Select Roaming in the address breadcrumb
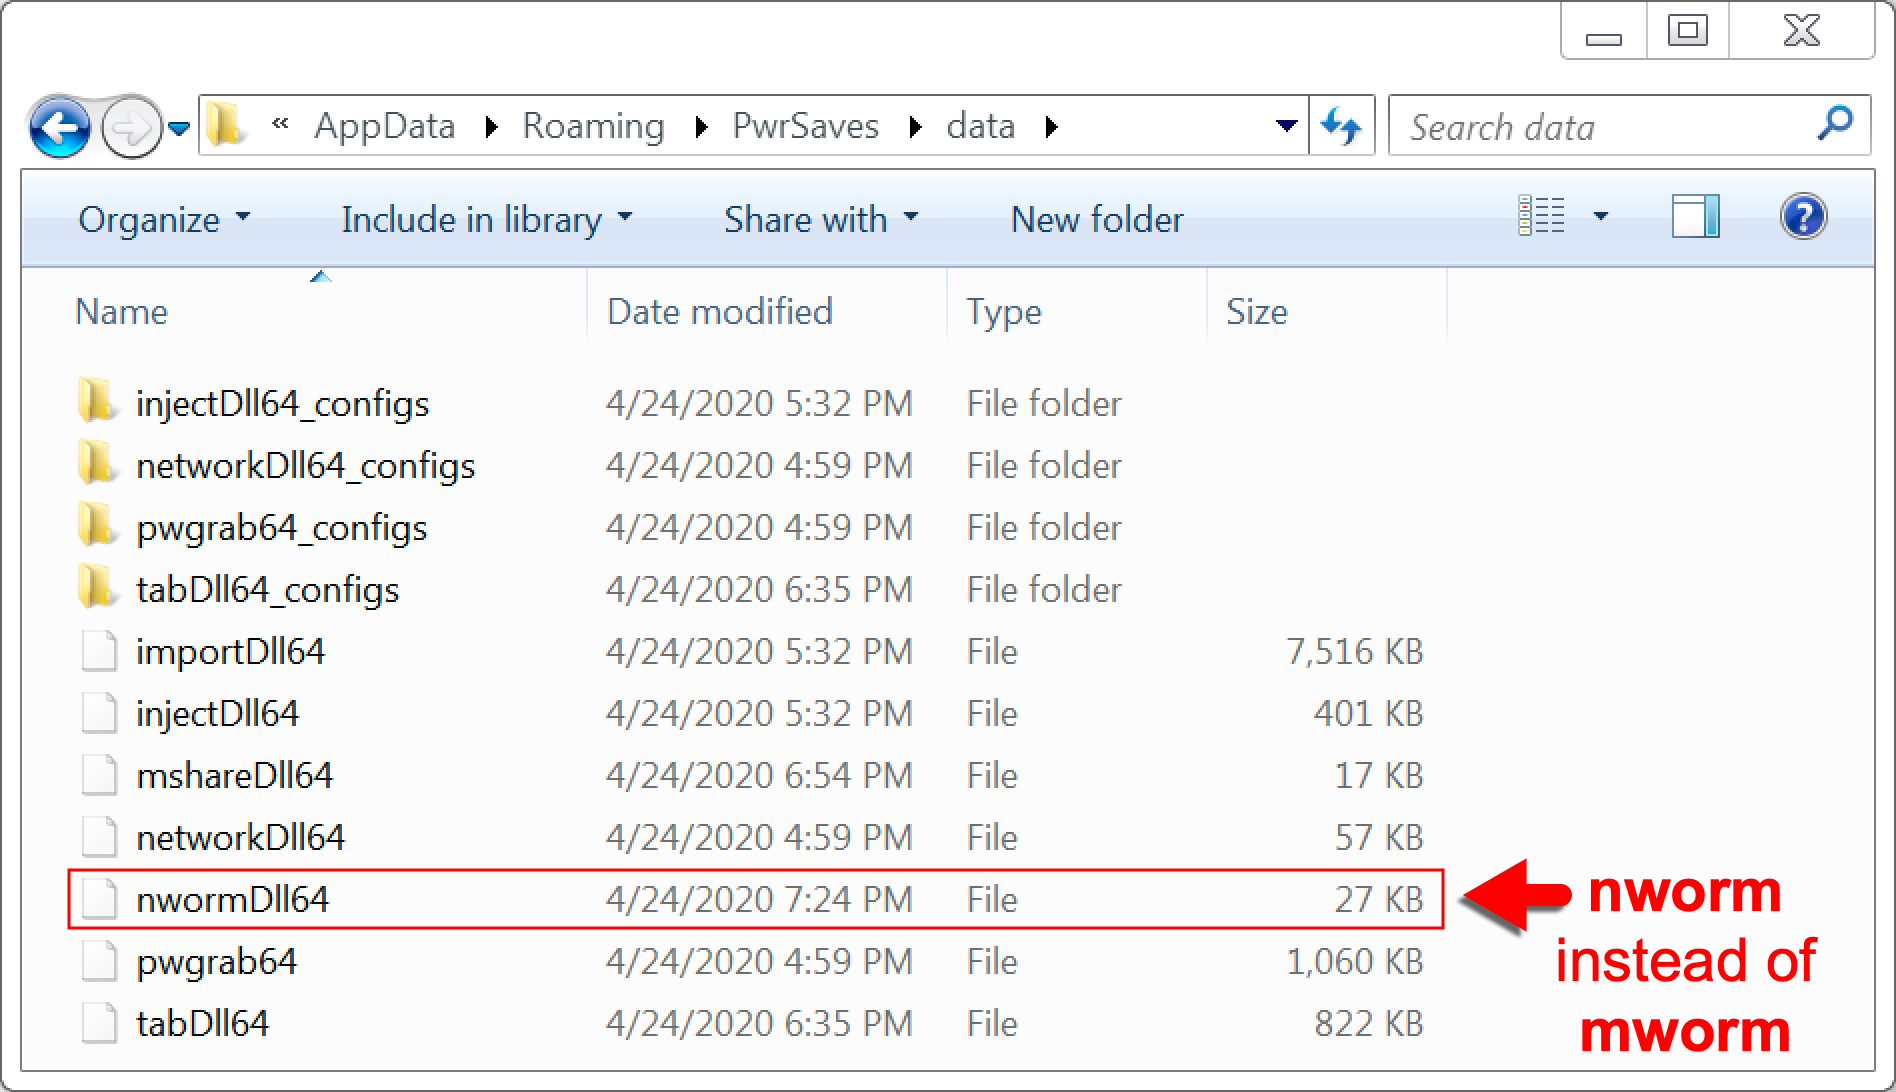 click(x=593, y=126)
